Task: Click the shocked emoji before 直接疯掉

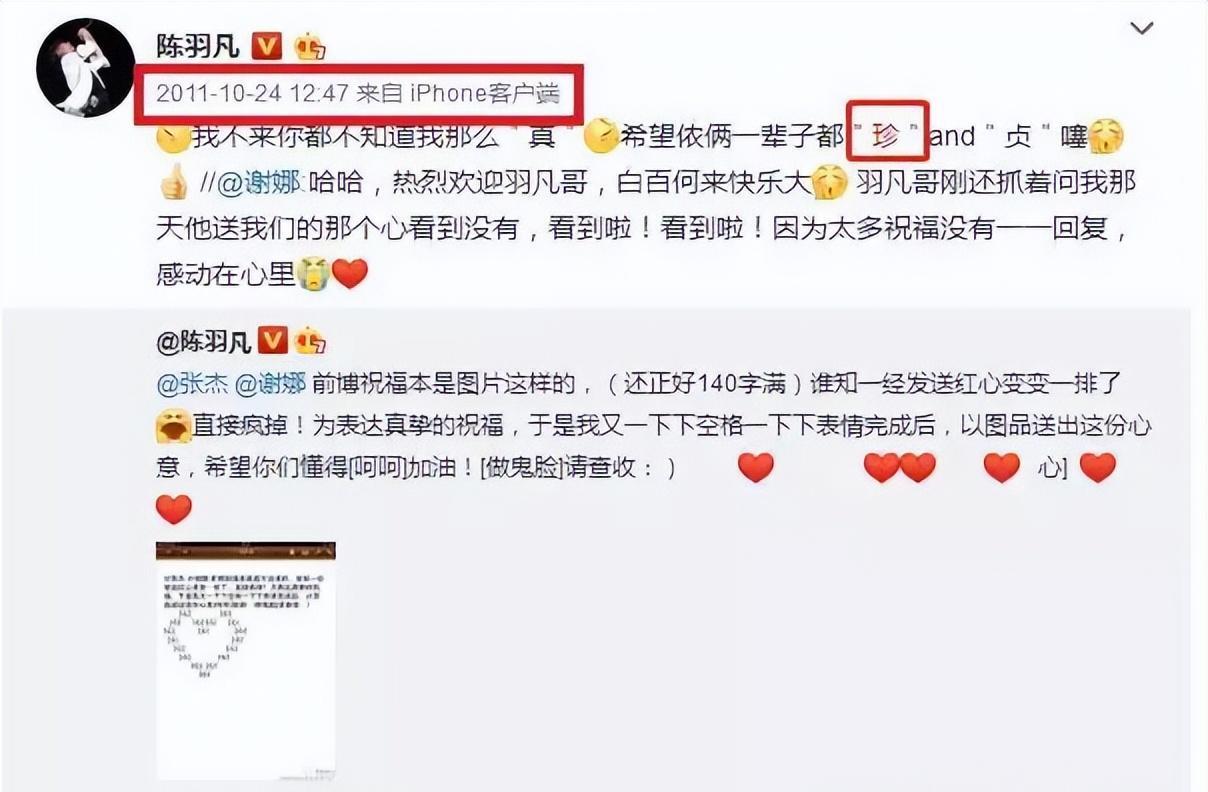Action: point(174,426)
